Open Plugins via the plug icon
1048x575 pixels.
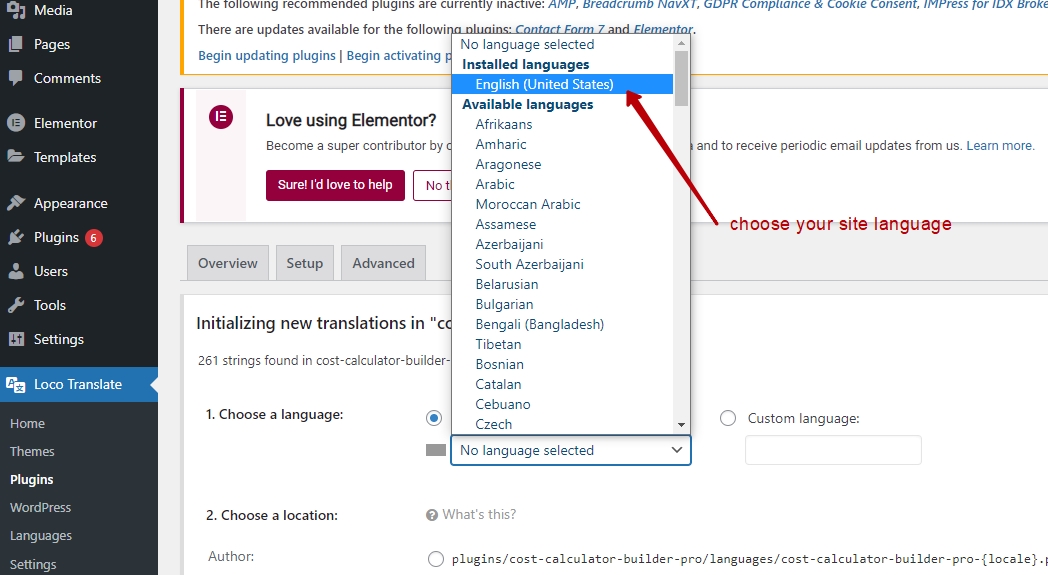coord(16,237)
